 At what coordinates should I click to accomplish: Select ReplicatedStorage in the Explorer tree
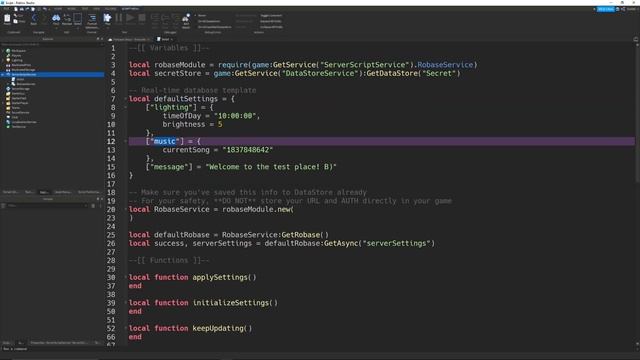point(23,70)
